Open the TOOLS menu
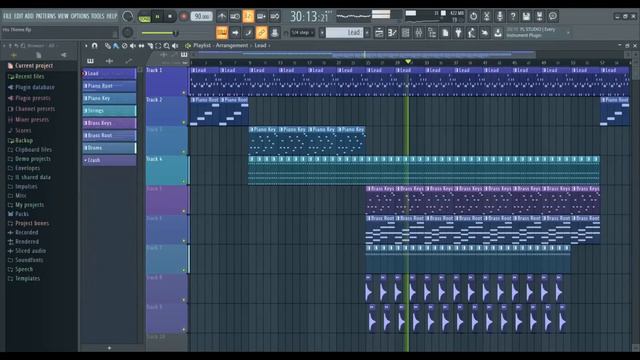This screenshot has width=640, height=360. coord(98,16)
